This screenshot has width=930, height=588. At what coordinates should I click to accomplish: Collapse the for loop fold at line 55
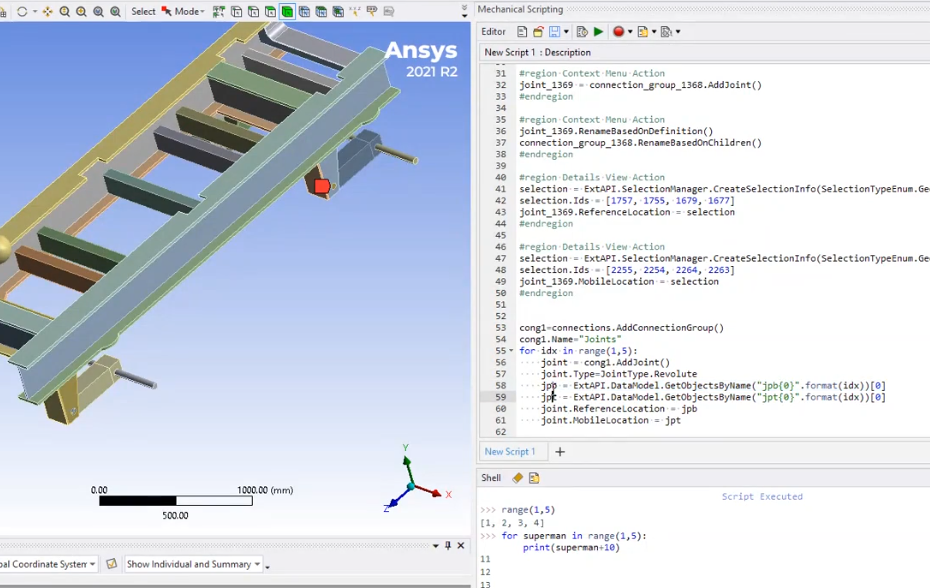[x=511, y=351]
